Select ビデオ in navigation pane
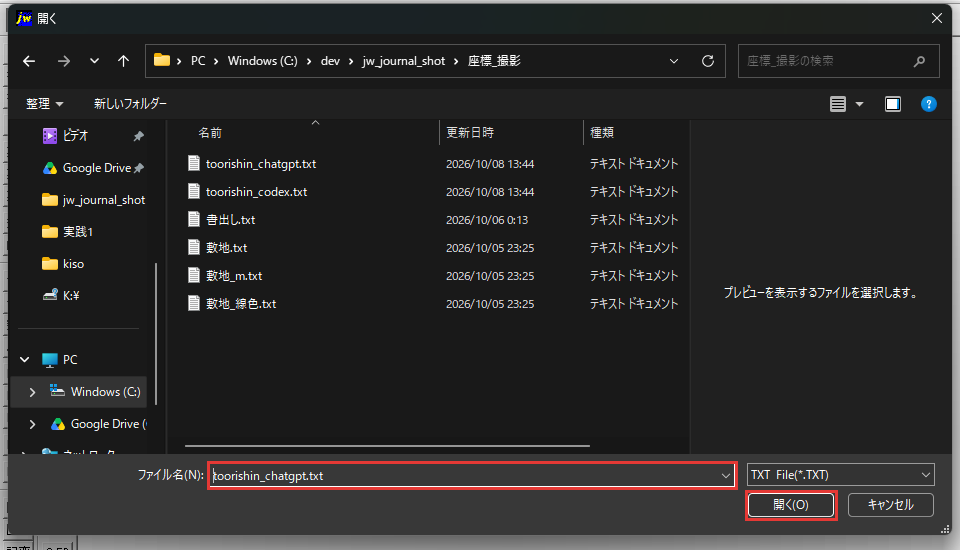The image size is (960, 550). point(75,136)
